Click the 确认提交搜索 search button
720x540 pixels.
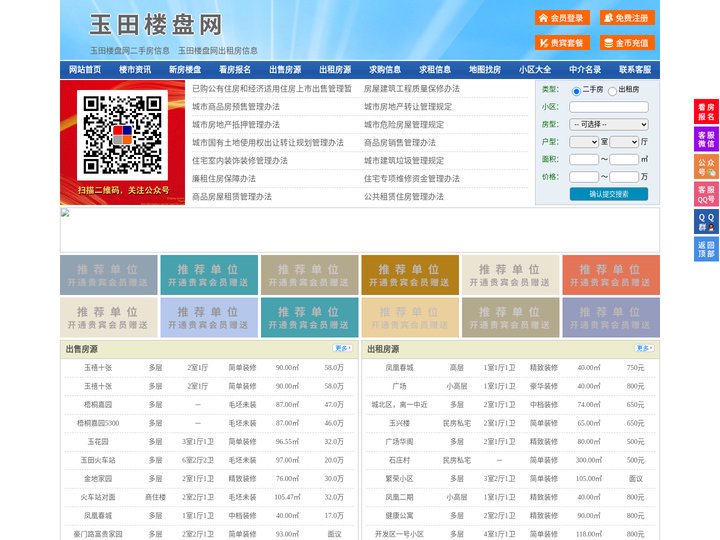tap(609, 194)
